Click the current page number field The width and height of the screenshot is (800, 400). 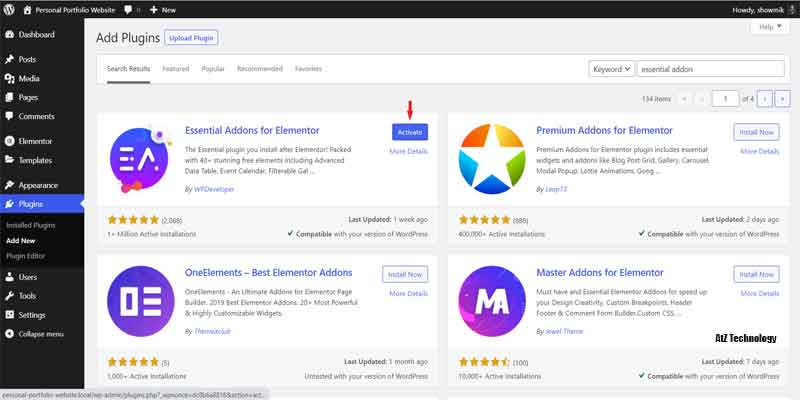click(725, 98)
